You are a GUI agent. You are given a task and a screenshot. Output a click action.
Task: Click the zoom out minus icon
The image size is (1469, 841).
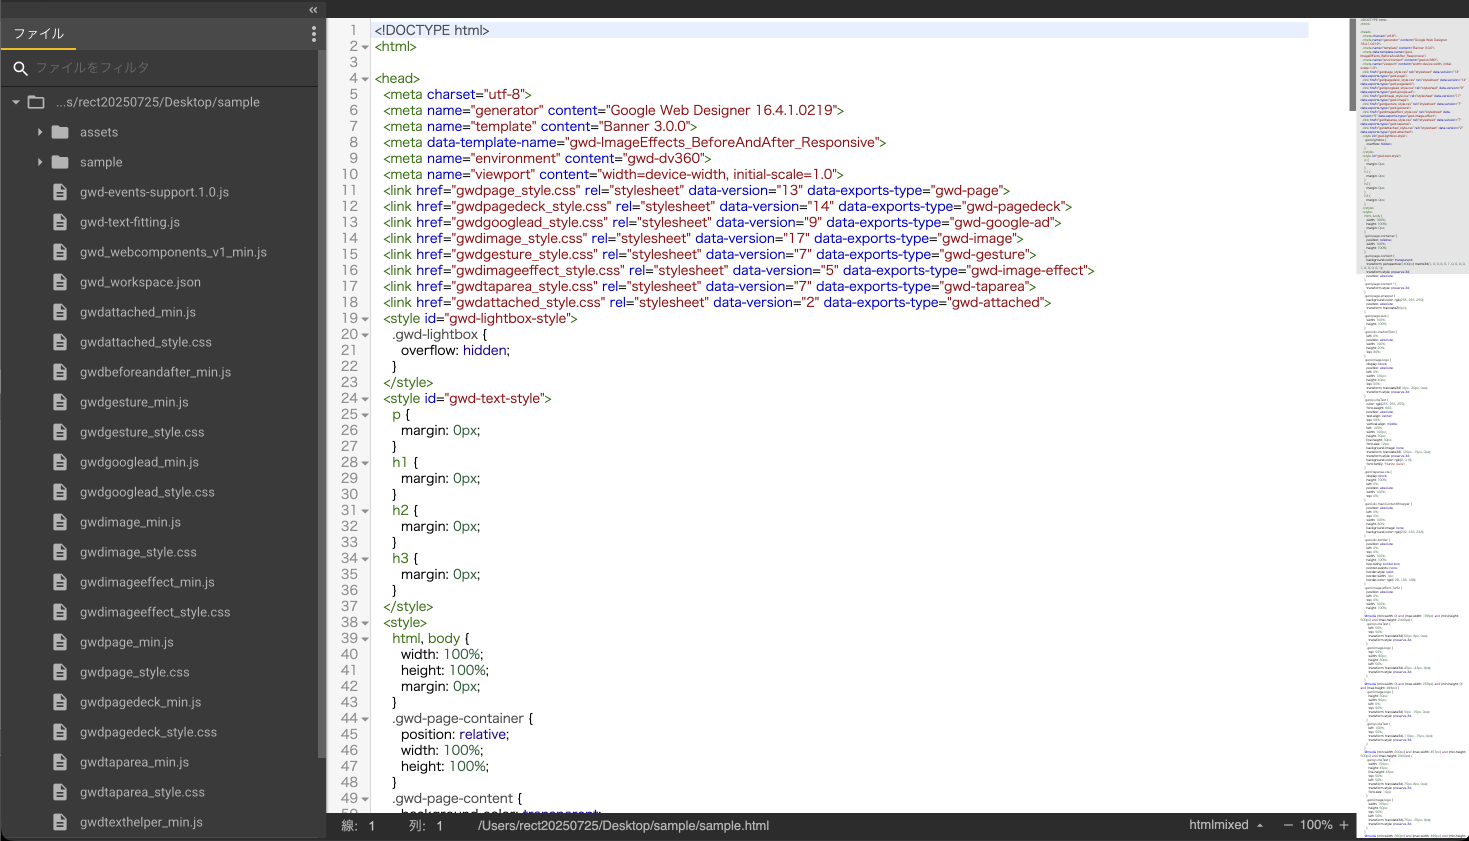(1289, 825)
